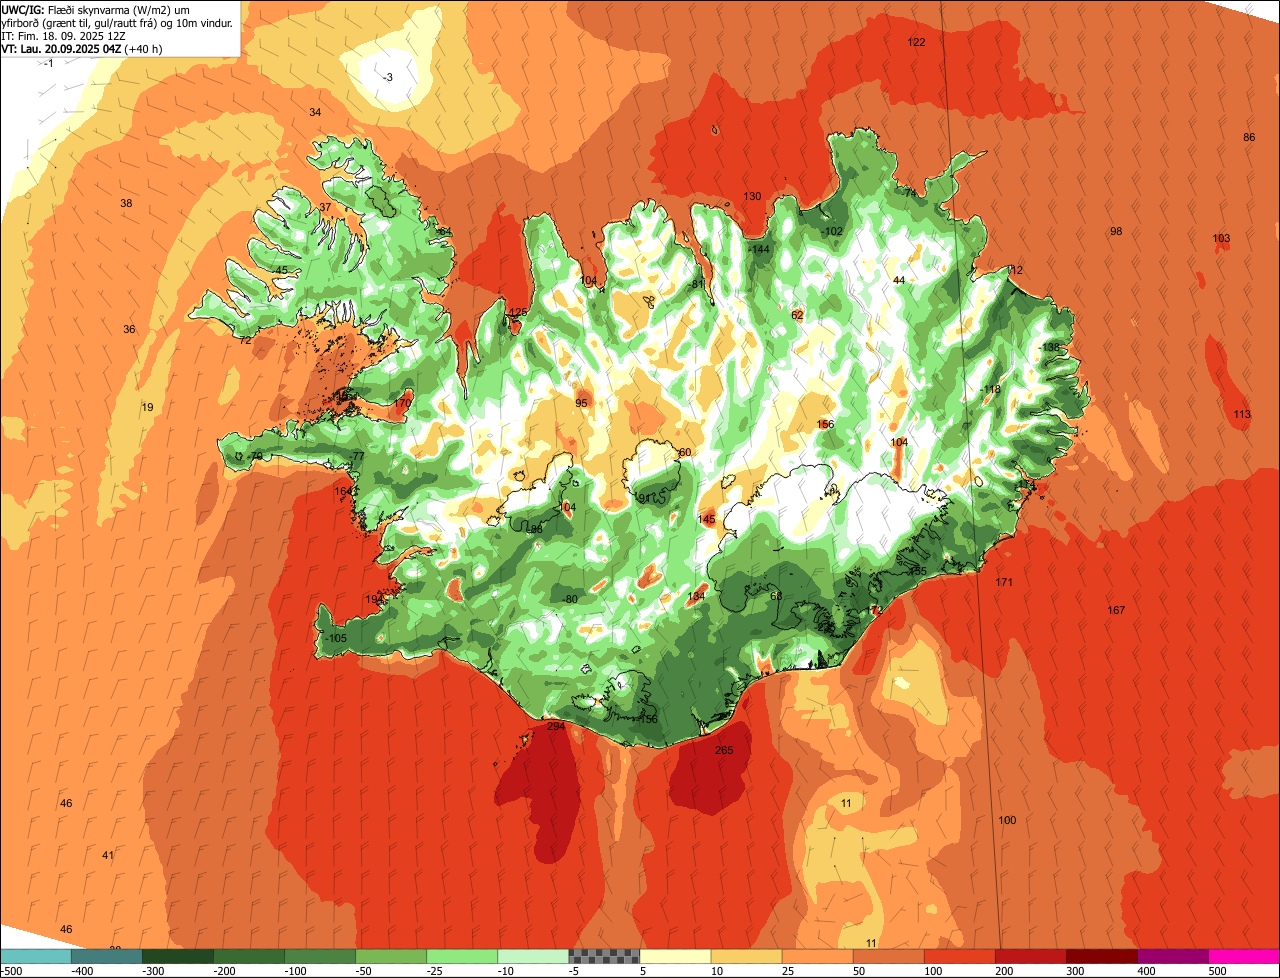Click the 'VT: Lau. 20.09.2025 04Z (+40 h)' line
This screenshot has height=978, width=1280.
point(82,48)
